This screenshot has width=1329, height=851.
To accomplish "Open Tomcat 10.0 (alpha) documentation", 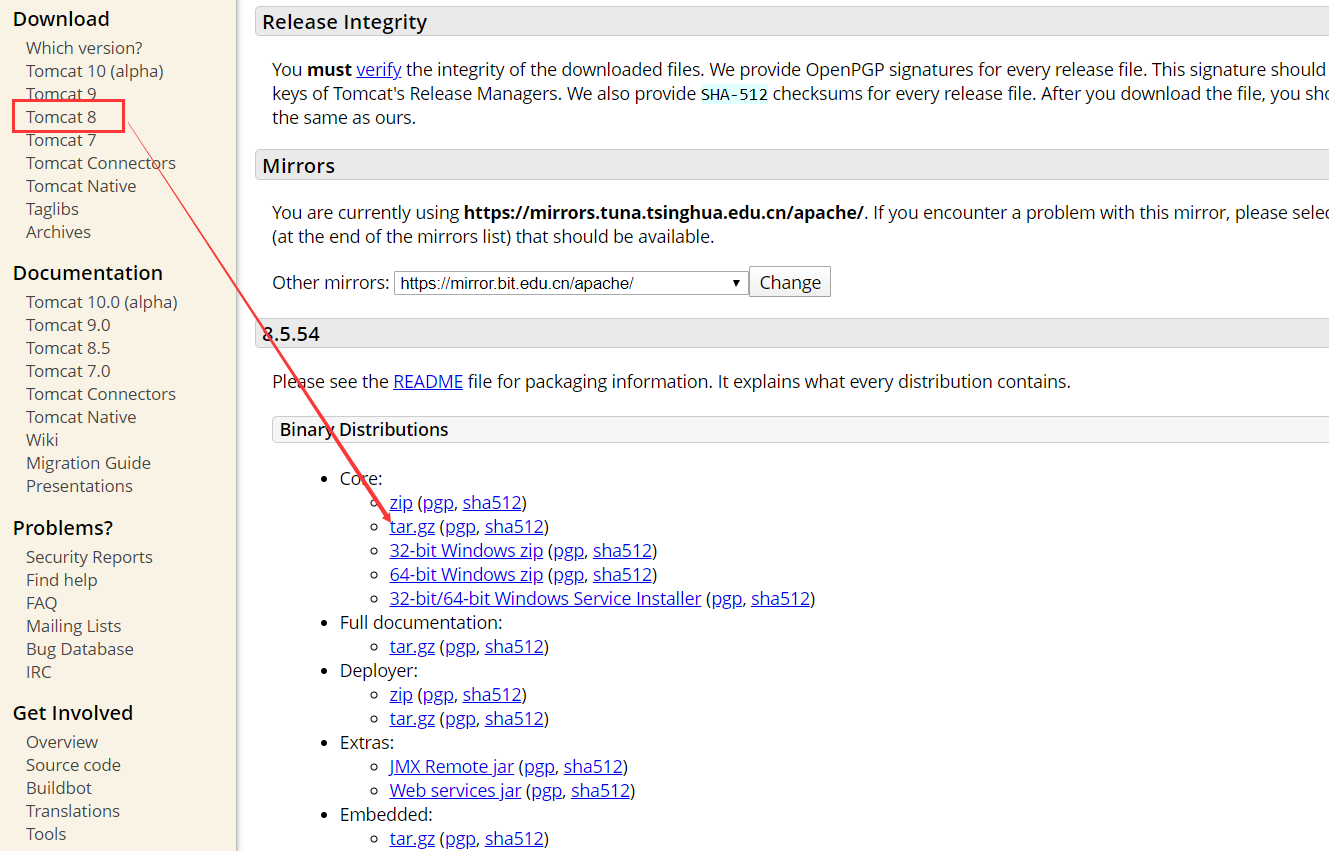I will click(x=102, y=302).
